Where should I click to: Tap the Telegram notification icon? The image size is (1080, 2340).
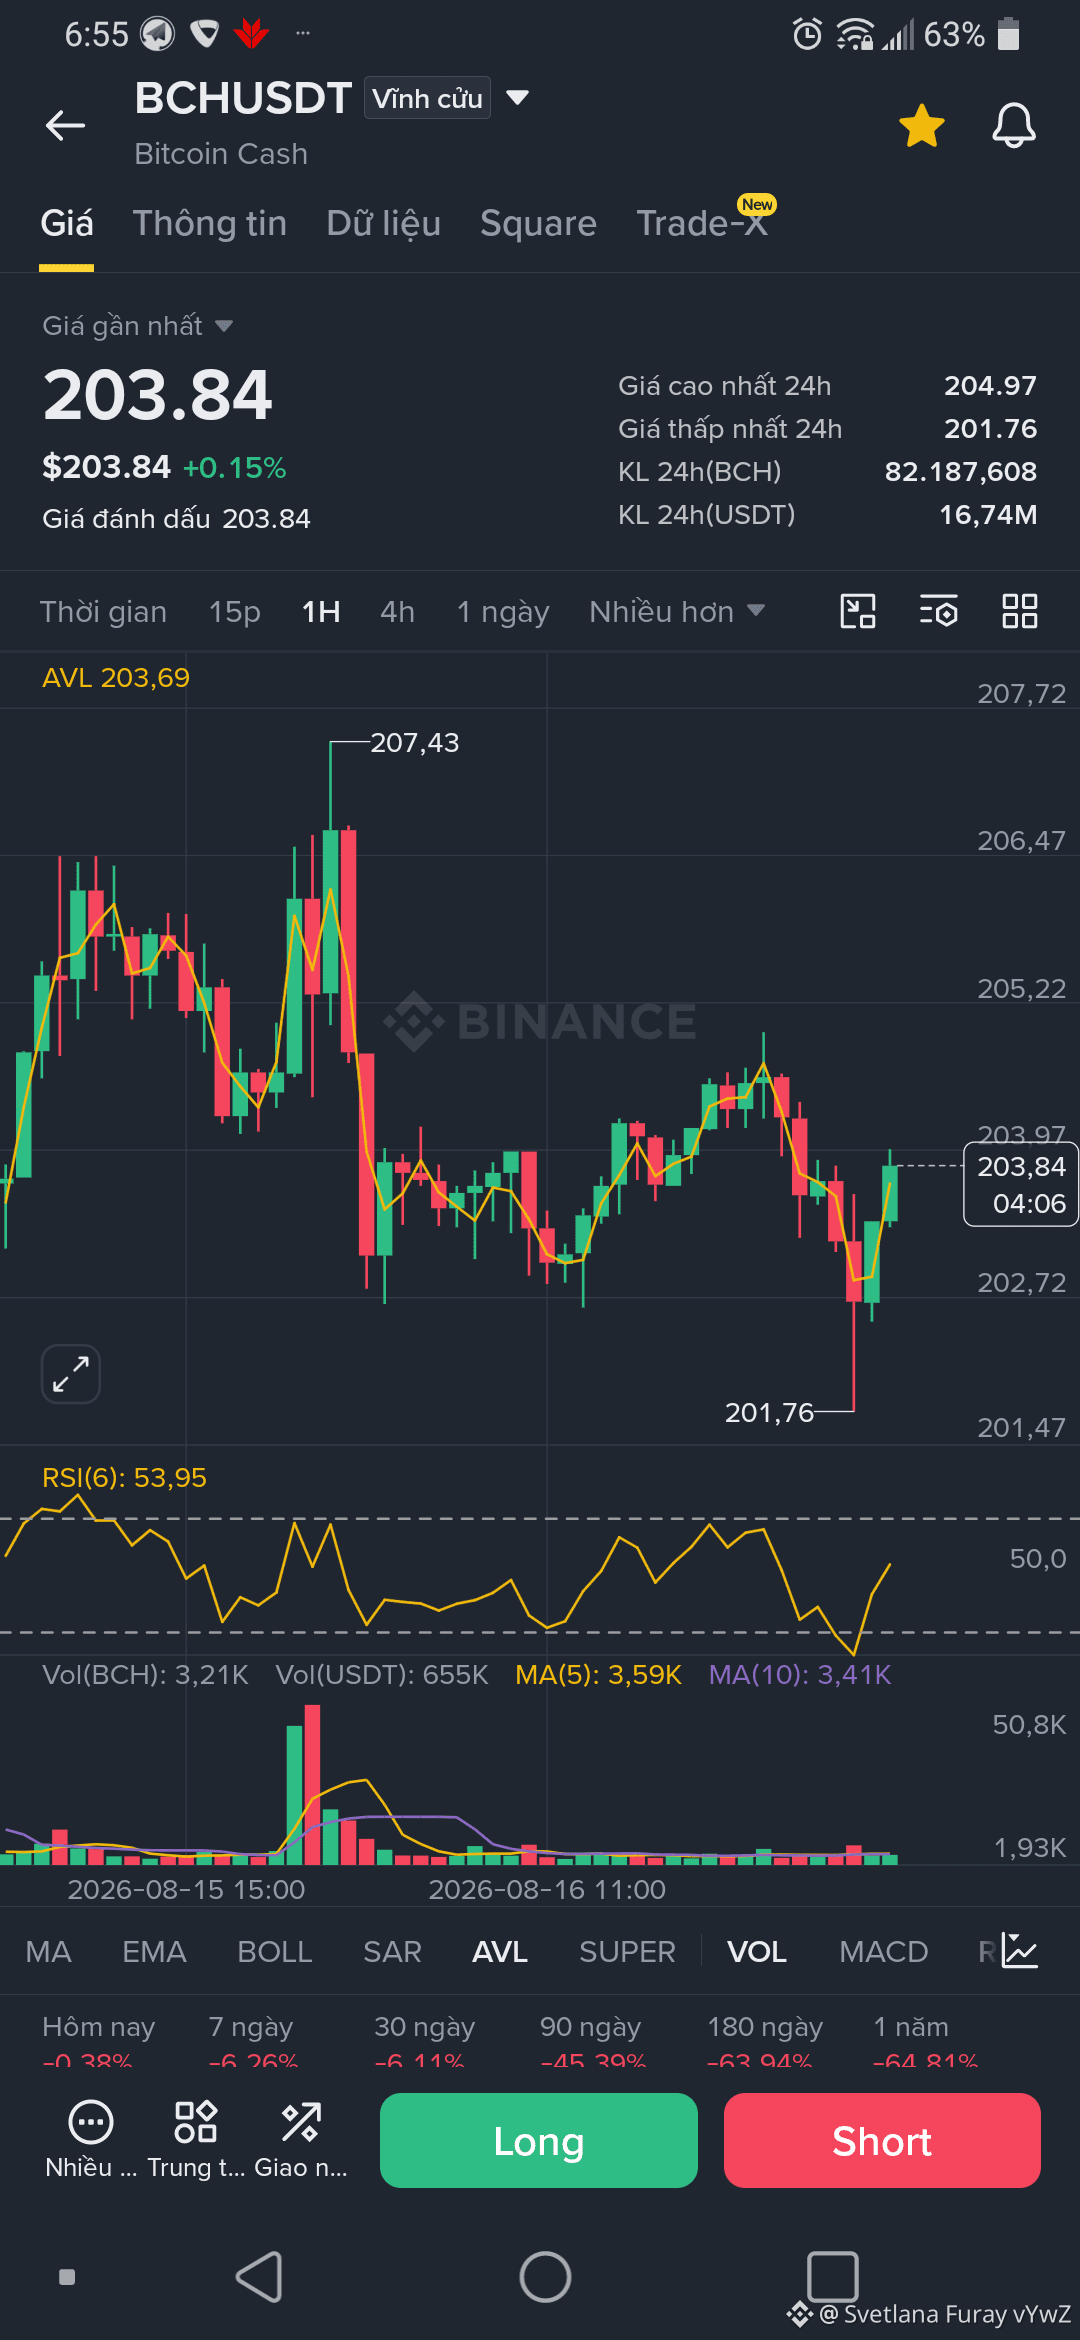157,34
